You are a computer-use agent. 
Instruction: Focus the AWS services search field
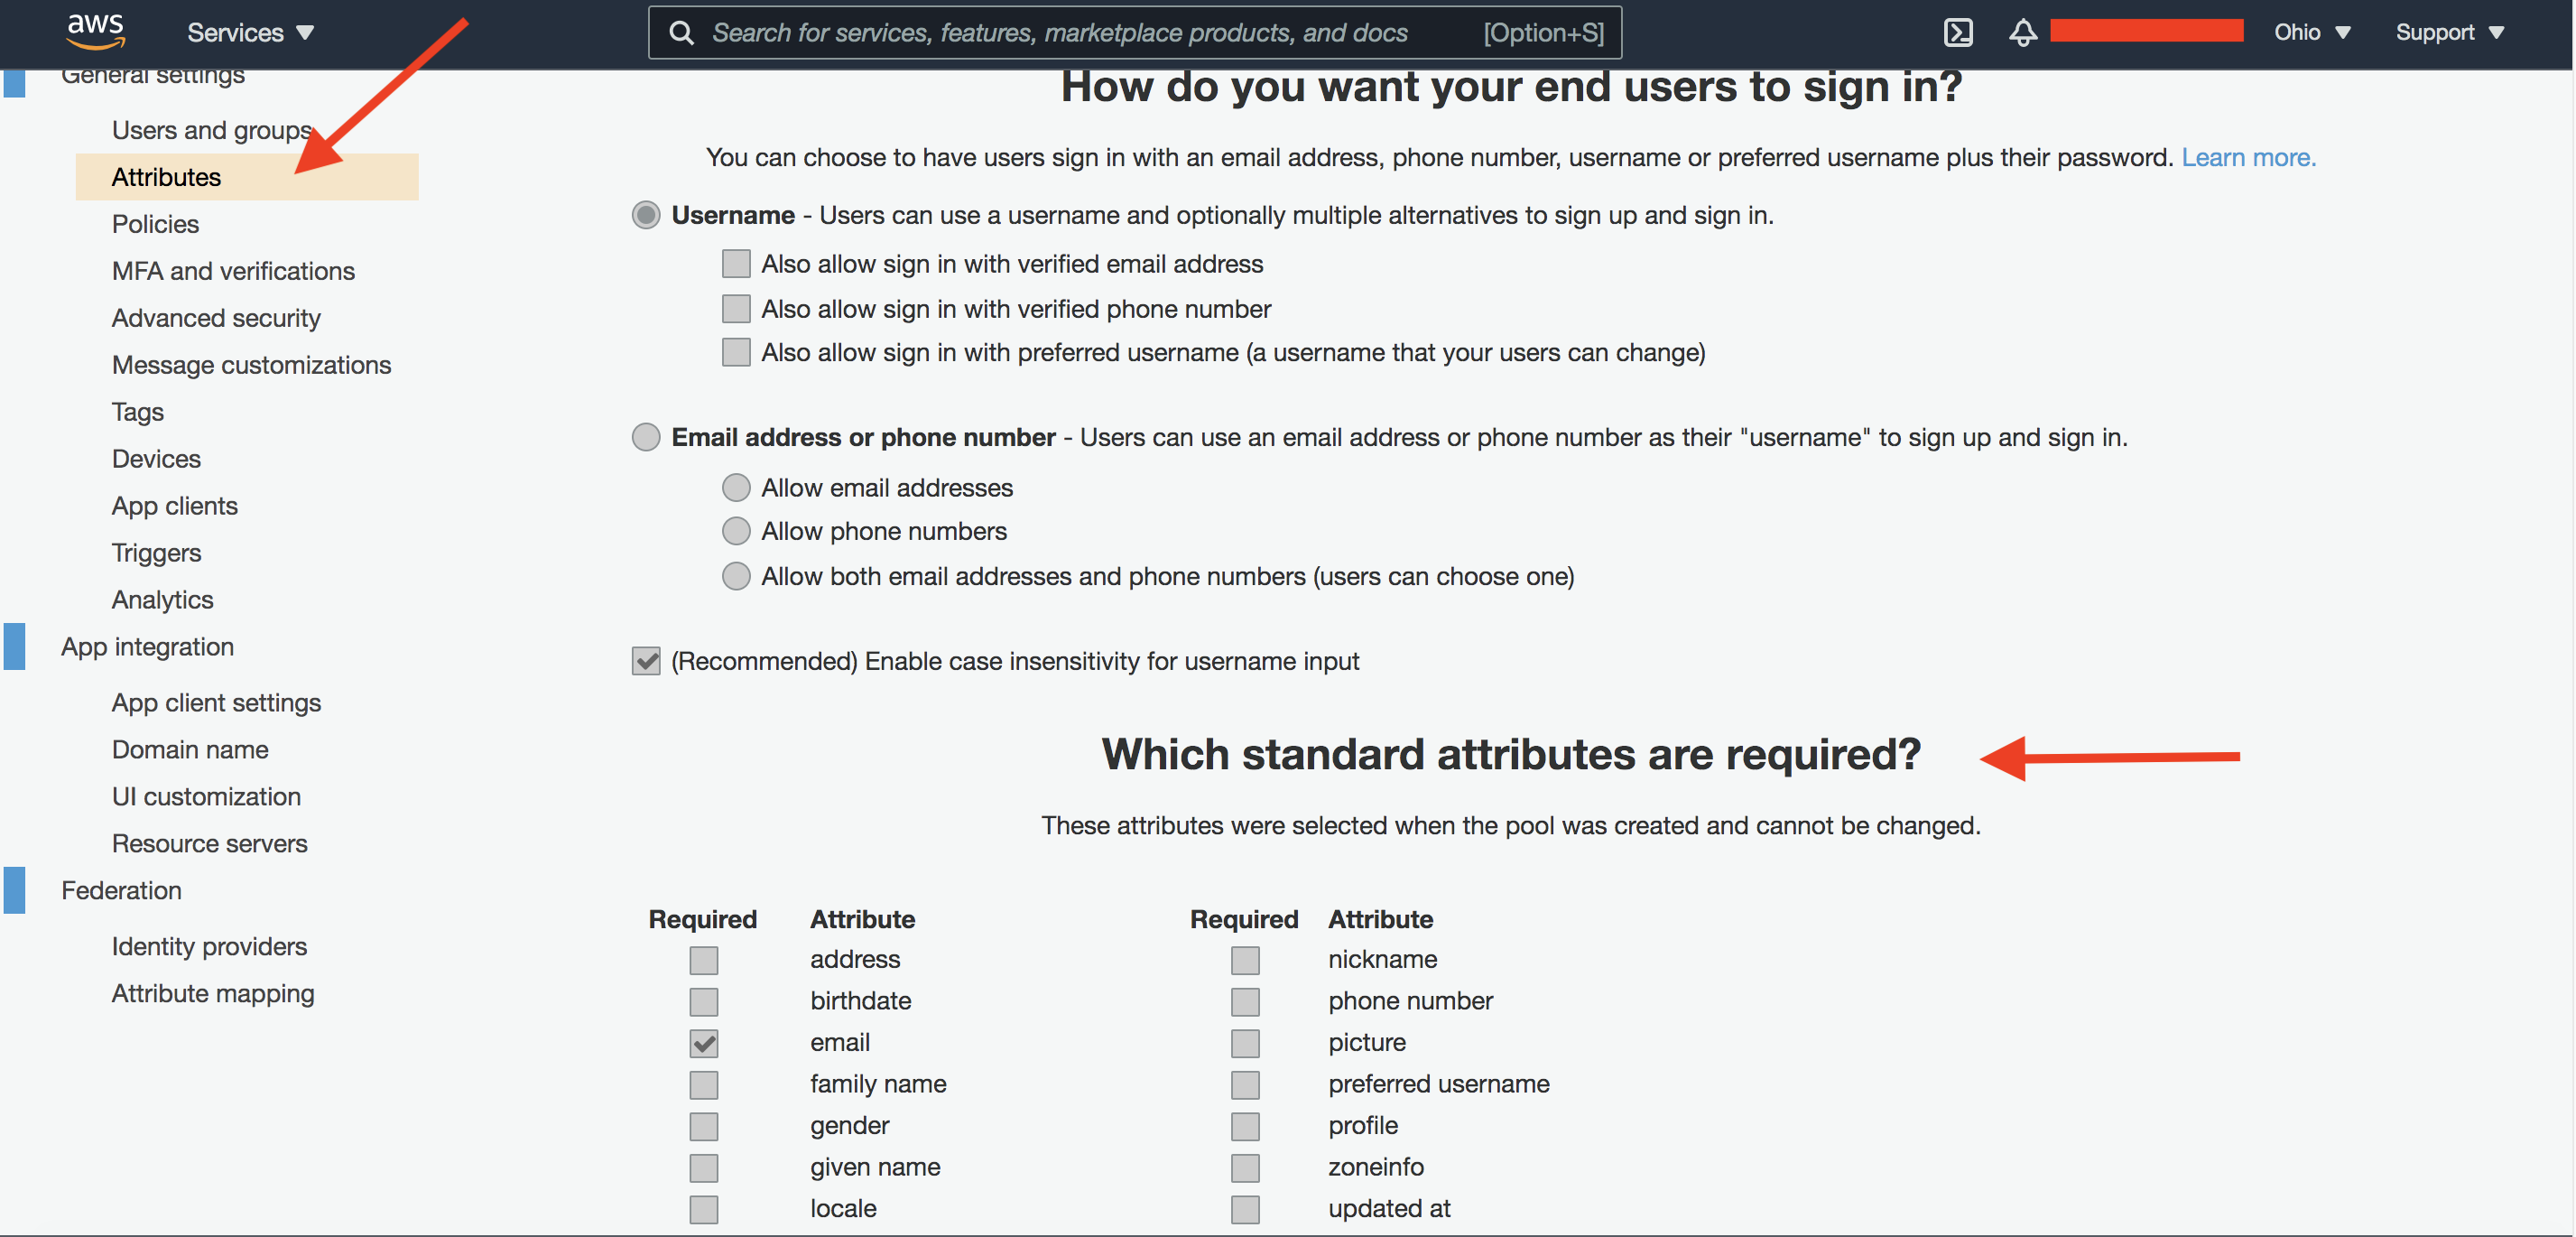point(1060,33)
